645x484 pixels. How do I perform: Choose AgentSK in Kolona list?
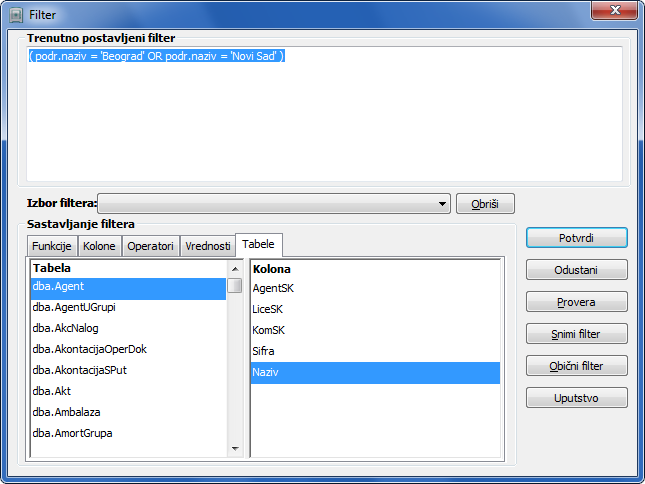click(273, 288)
